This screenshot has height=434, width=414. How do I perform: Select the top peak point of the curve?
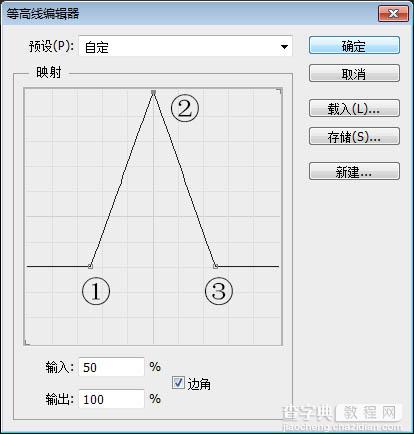click(153, 92)
